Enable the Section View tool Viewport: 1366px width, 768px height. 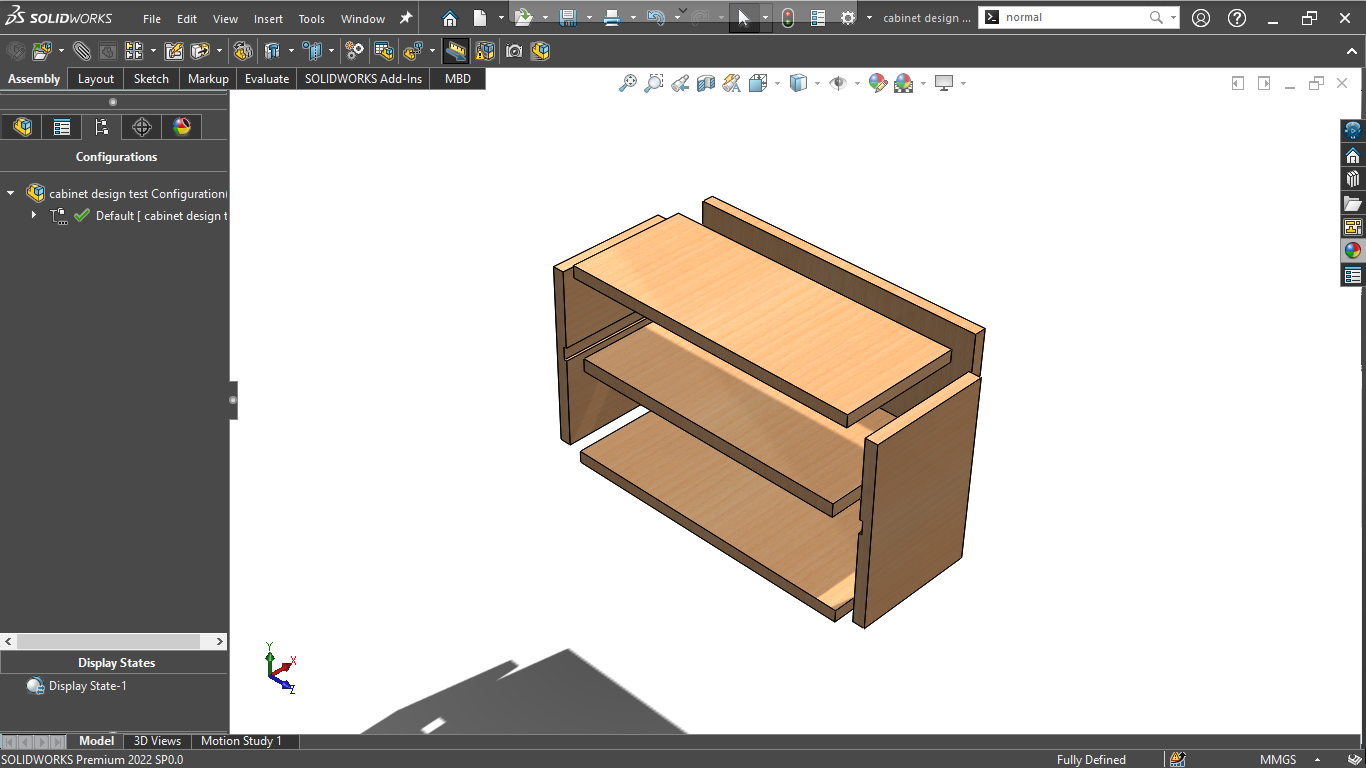click(705, 83)
